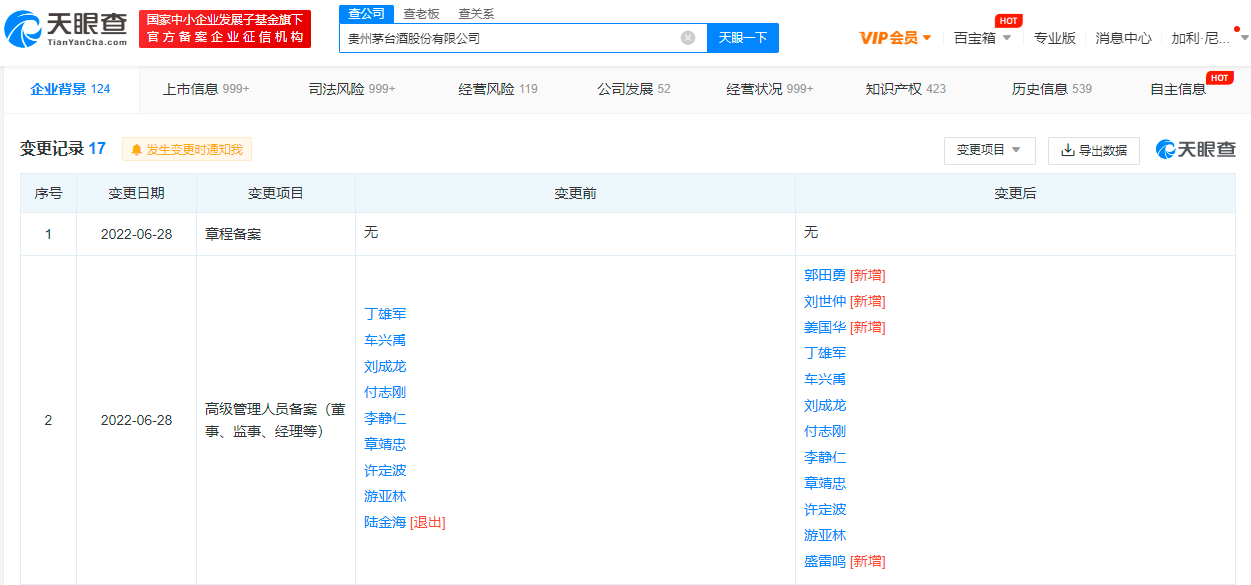Select the 高级管理人员备案 cell in row 2
This screenshot has height=585, width=1251.
pos(276,420)
